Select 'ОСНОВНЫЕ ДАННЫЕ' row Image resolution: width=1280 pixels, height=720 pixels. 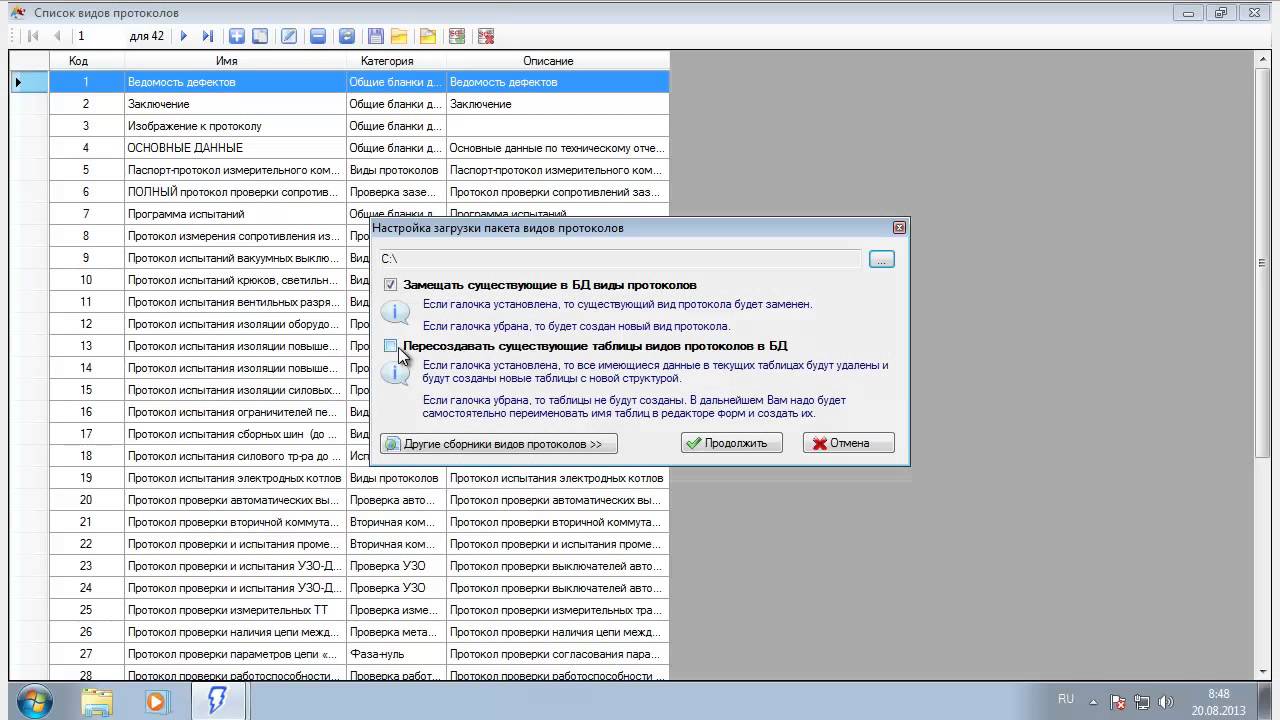[x=235, y=148]
